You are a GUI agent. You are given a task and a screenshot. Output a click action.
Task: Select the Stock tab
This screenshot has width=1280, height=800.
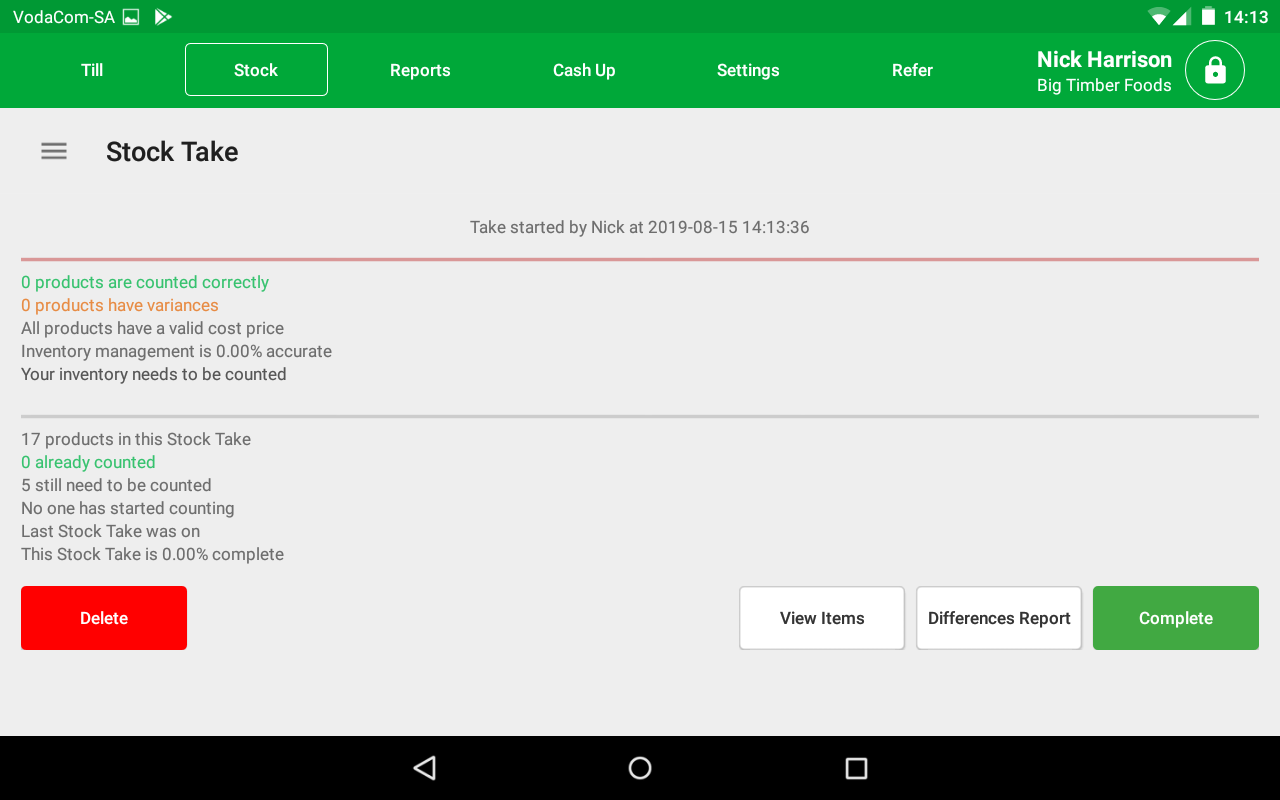click(256, 70)
